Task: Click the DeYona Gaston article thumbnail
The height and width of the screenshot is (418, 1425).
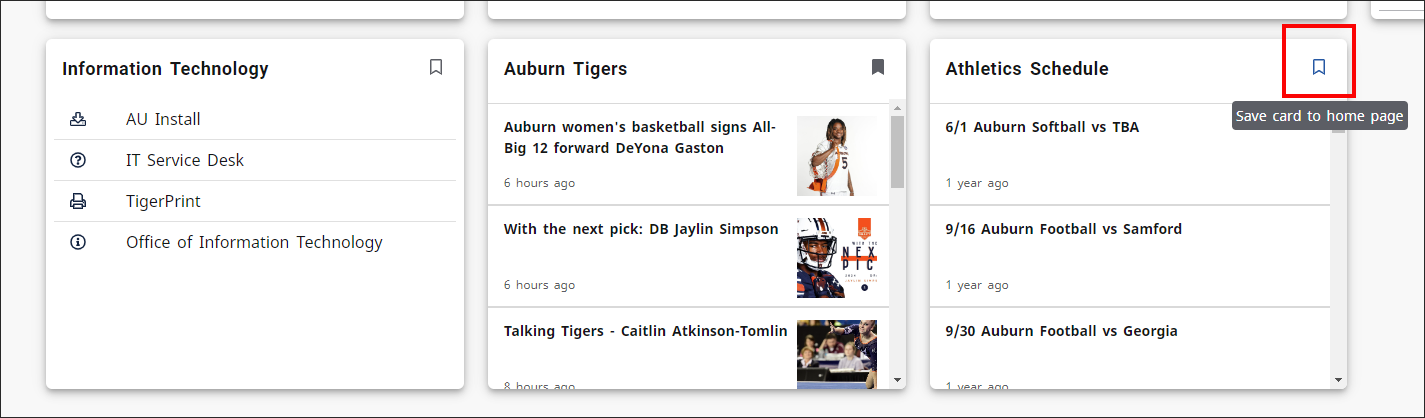Action: tap(836, 155)
